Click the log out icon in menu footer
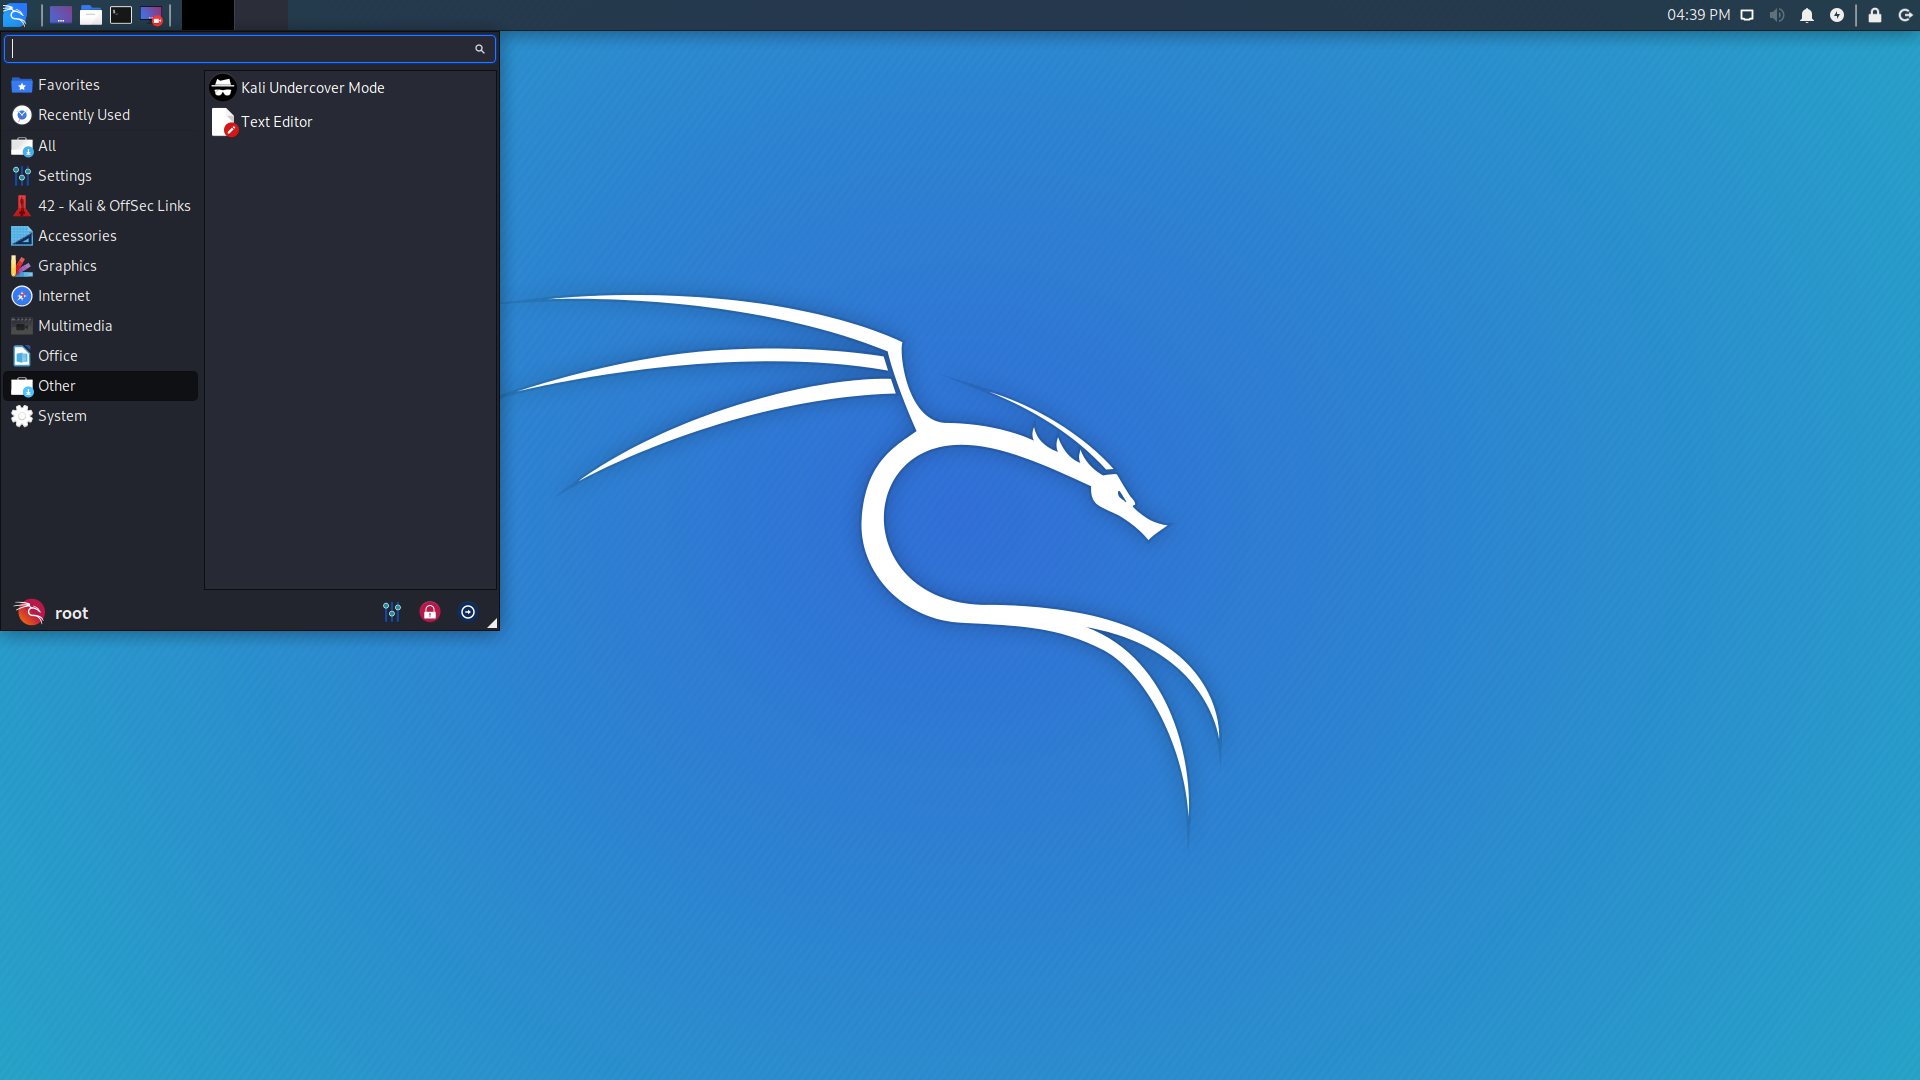 pyautogui.click(x=468, y=612)
